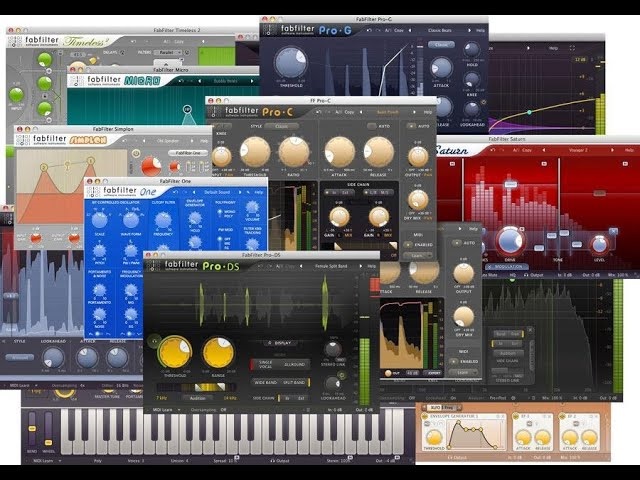Go to previous preset in Pro-G
640x480 pixels.
click(x=410, y=30)
